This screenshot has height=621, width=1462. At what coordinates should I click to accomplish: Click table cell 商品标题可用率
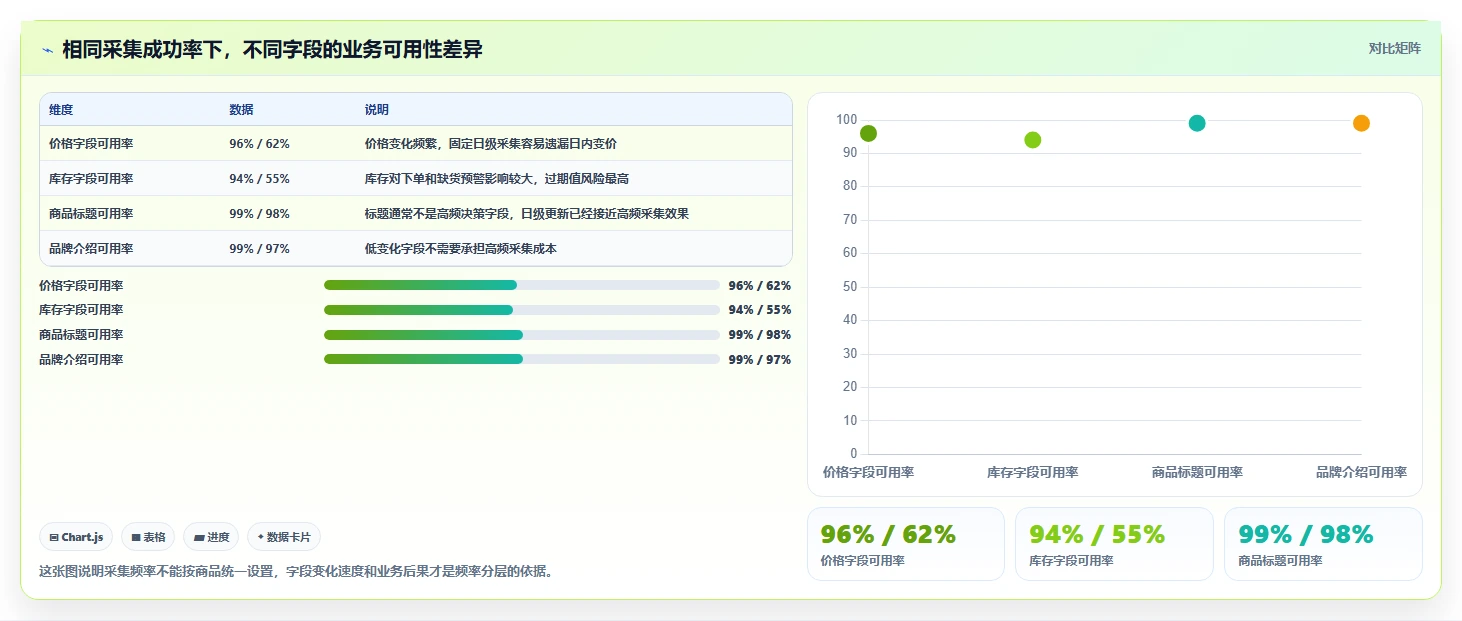pyautogui.click(x=91, y=214)
